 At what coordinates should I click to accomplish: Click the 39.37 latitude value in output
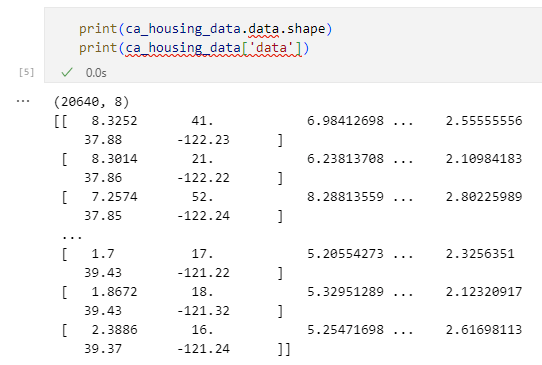103,349
